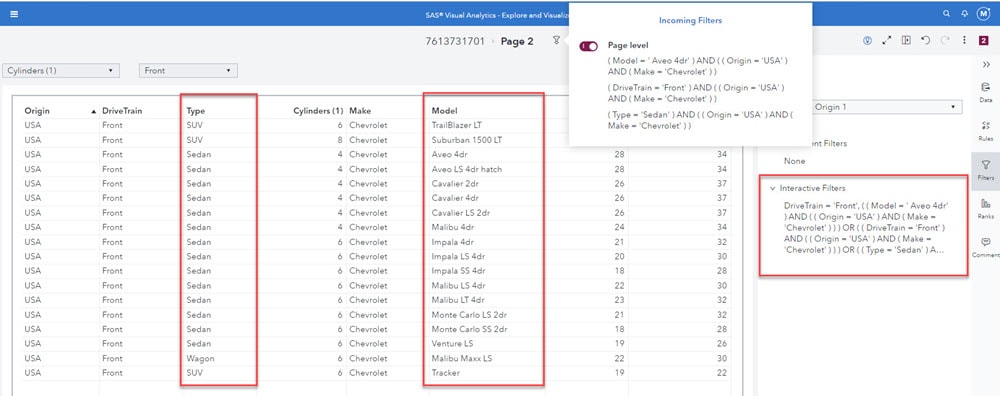Click the Type = 'Sedan' page filter expression
The width and height of the screenshot is (1000, 396).
(x=700, y=120)
